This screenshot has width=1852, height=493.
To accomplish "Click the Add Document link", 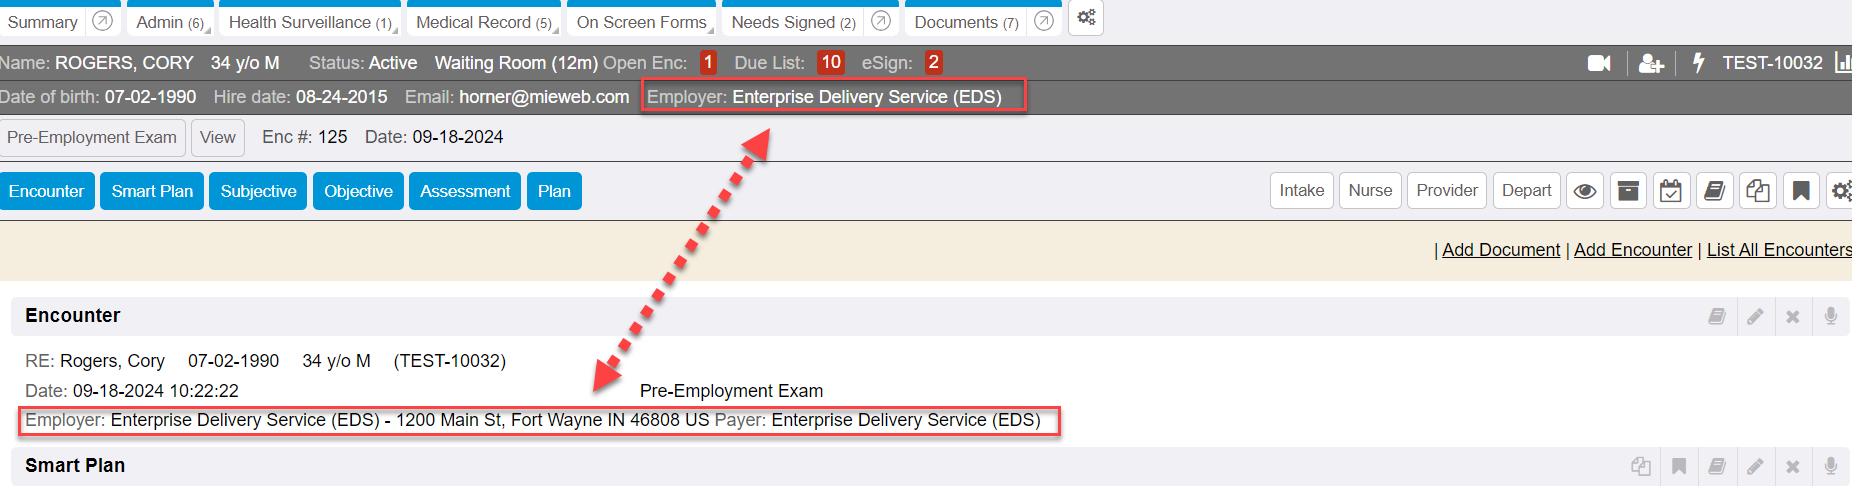I will (1500, 250).
